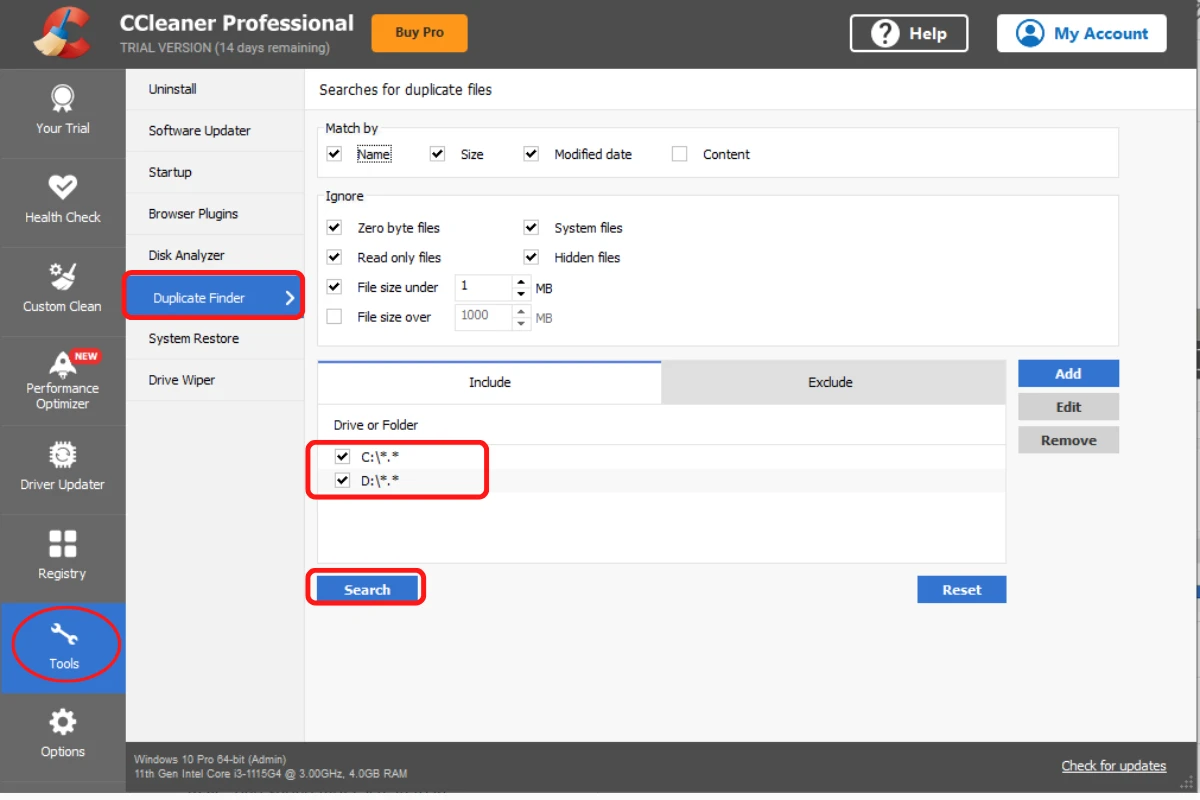
Task: Toggle Ignore System files
Action: 532,227
